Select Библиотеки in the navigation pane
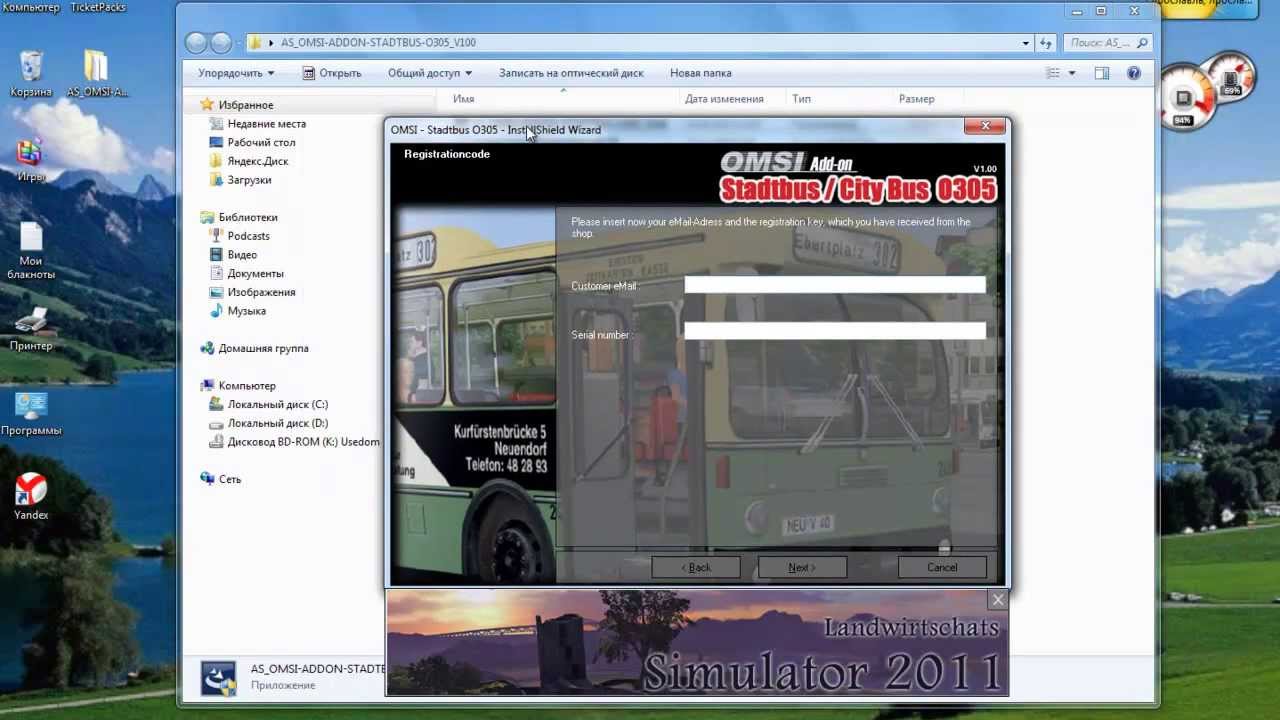1280x720 pixels. pyautogui.click(x=239, y=217)
